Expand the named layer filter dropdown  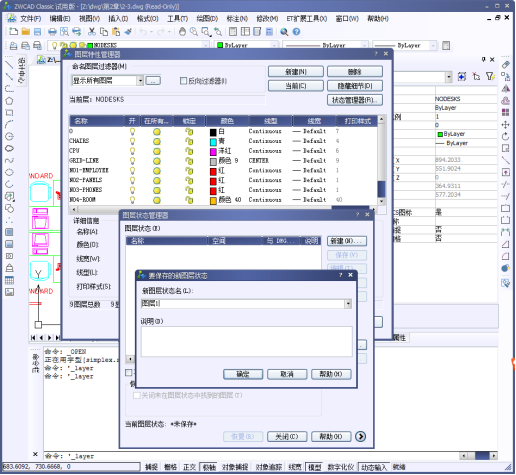tap(140, 80)
